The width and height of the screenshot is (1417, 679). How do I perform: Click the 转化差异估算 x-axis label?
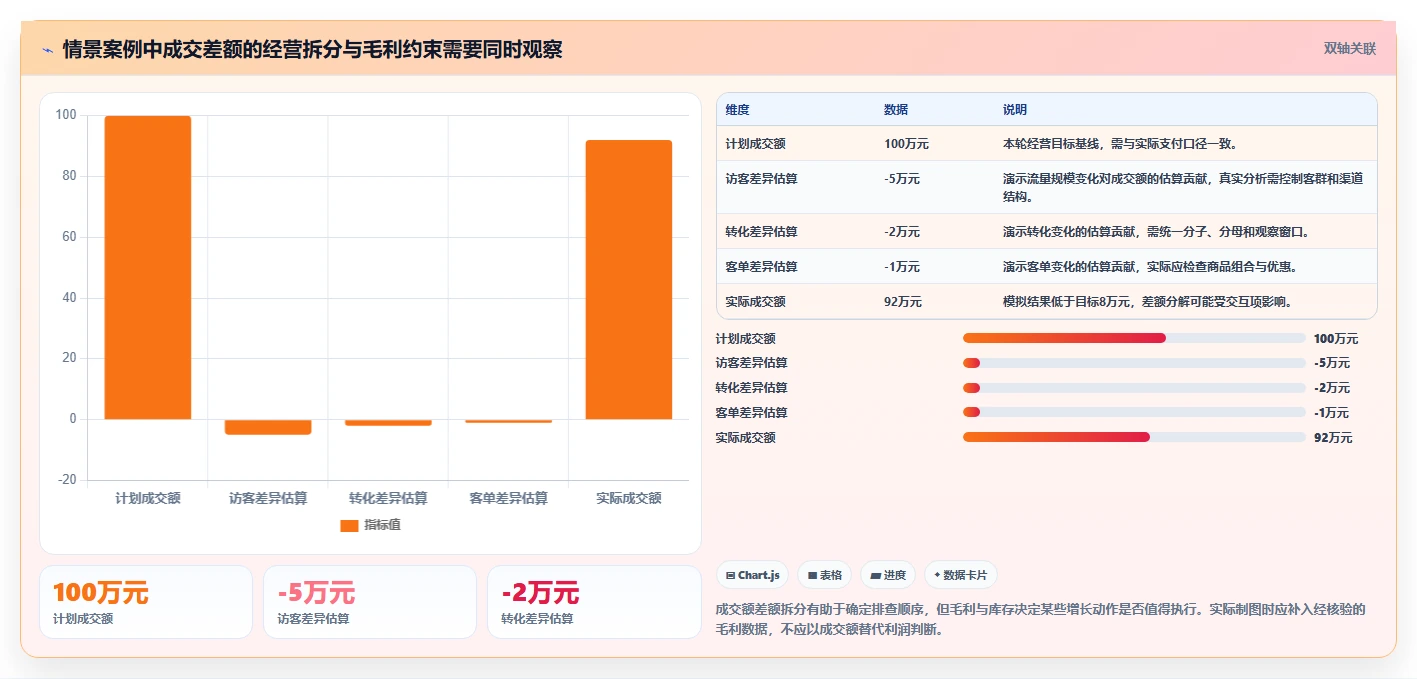[x=388, y=498]
